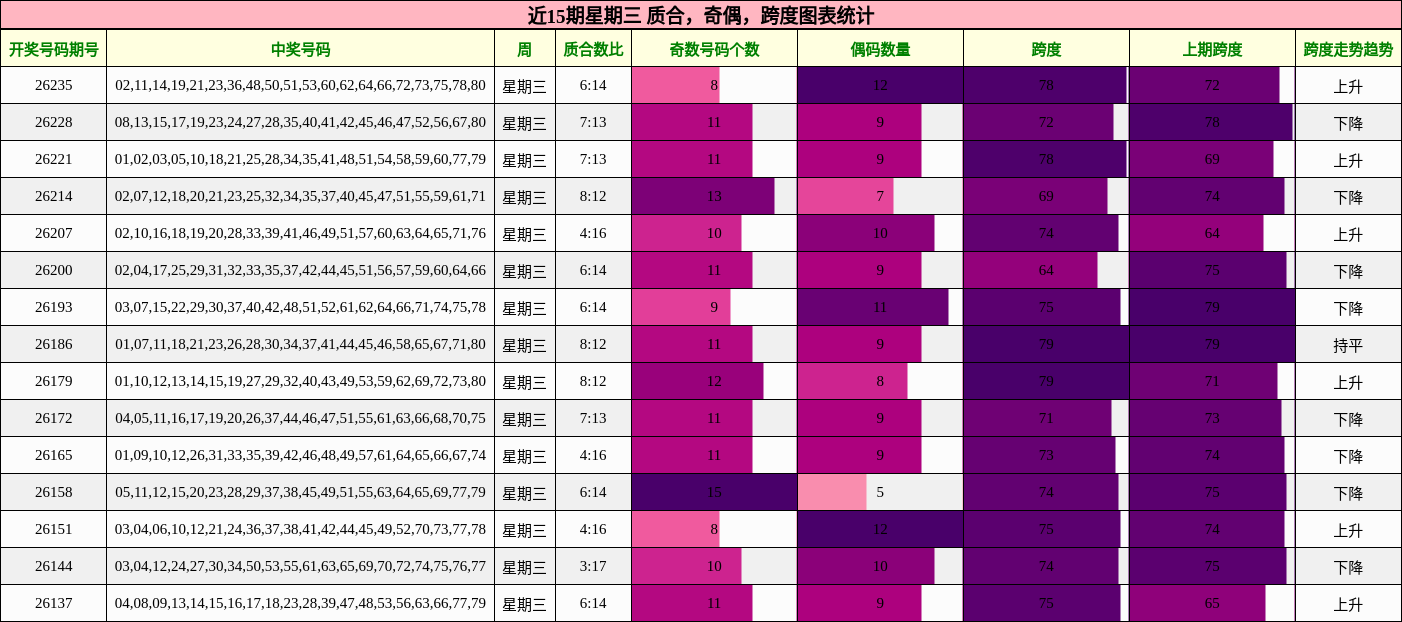This screenshot has width=1402, height=622.
Task: Click the 偶码数量 column header
Action: [x=880, y=48]
